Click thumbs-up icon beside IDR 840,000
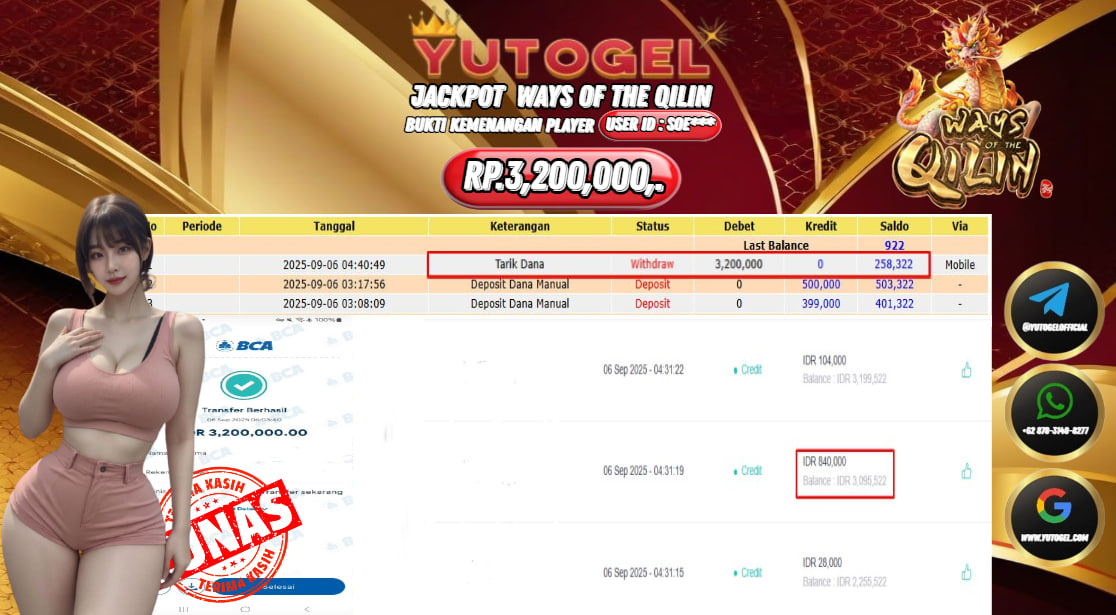Screen dimensions: 1116x615 point(966,471)
